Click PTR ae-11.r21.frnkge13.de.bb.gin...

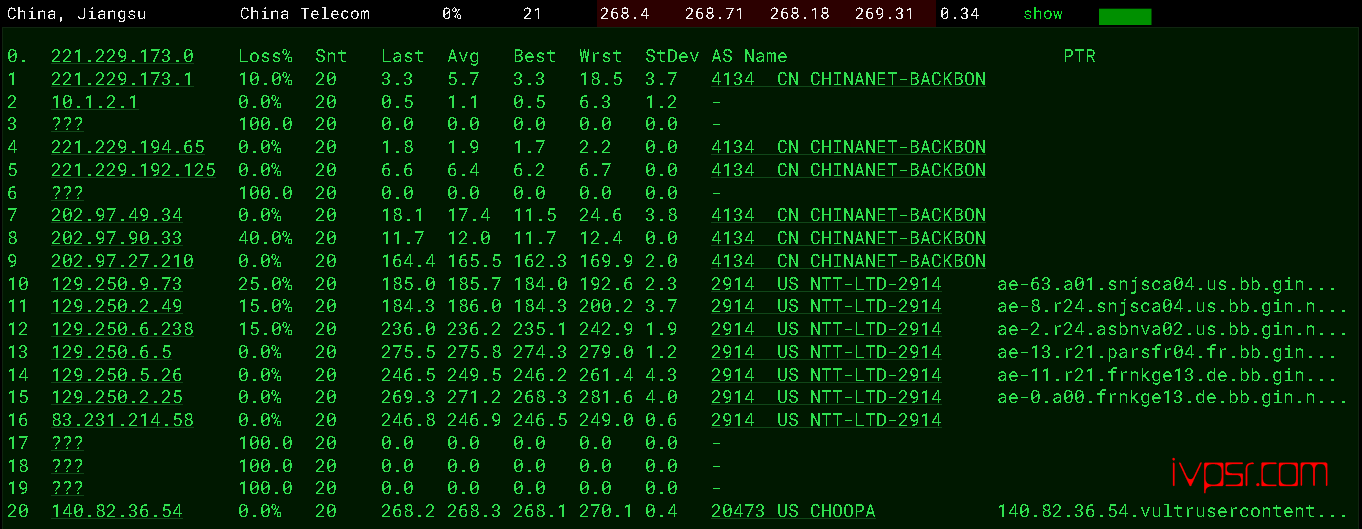pos(1167,375)
